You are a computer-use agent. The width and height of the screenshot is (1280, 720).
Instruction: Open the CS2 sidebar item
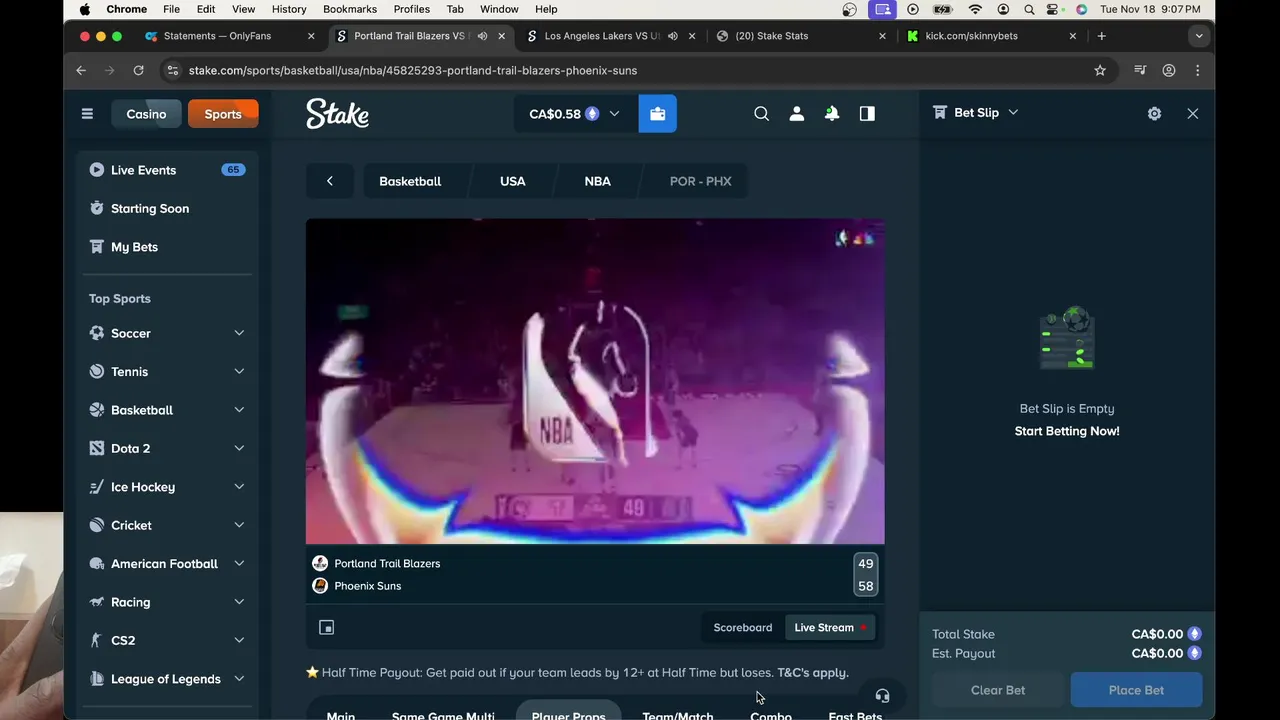(168, 640)
